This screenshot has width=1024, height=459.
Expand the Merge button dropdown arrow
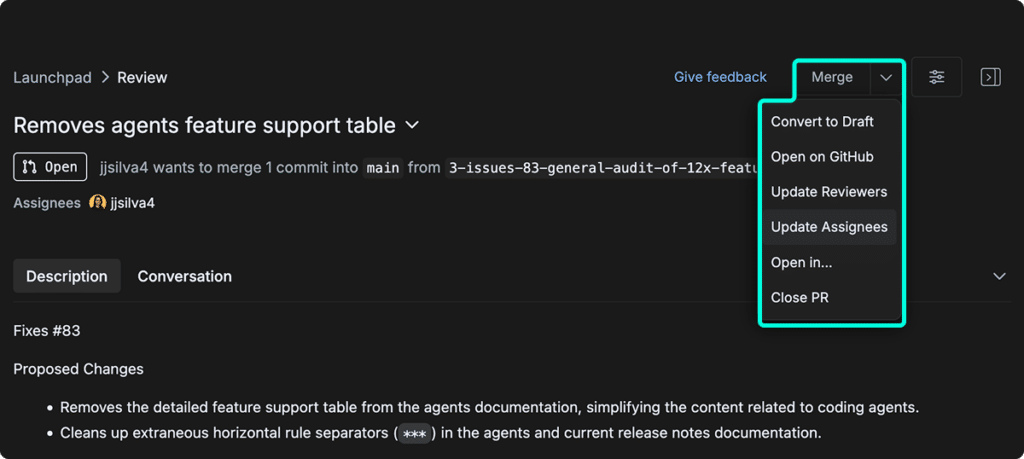coord(886,78)
